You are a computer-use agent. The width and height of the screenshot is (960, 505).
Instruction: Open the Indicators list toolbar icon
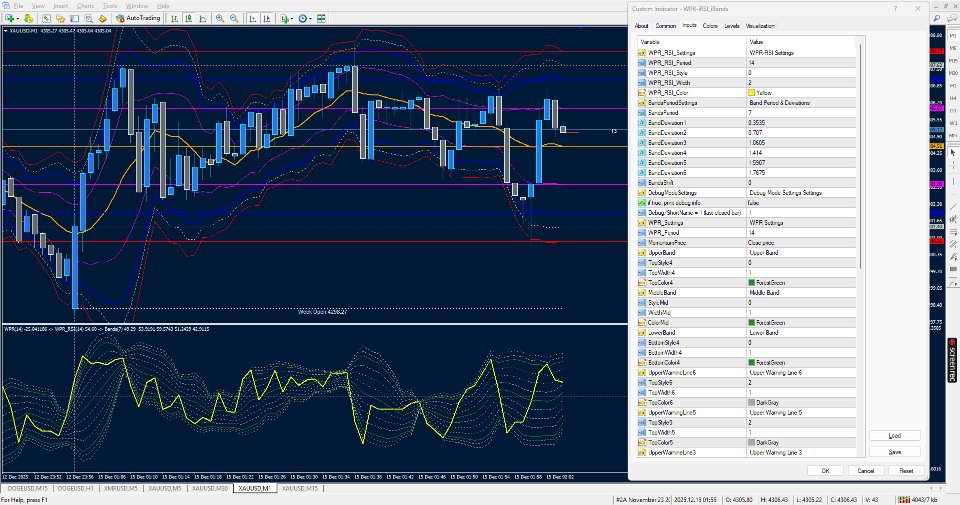click(285, 18)
